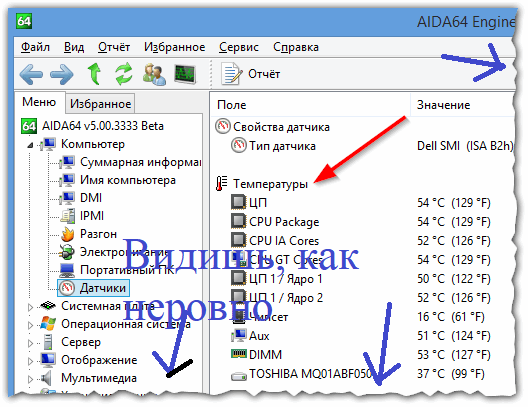Click the monitor icon next to Aux
The width and height of the screenshot is (528, 407).
pos(238,335)
